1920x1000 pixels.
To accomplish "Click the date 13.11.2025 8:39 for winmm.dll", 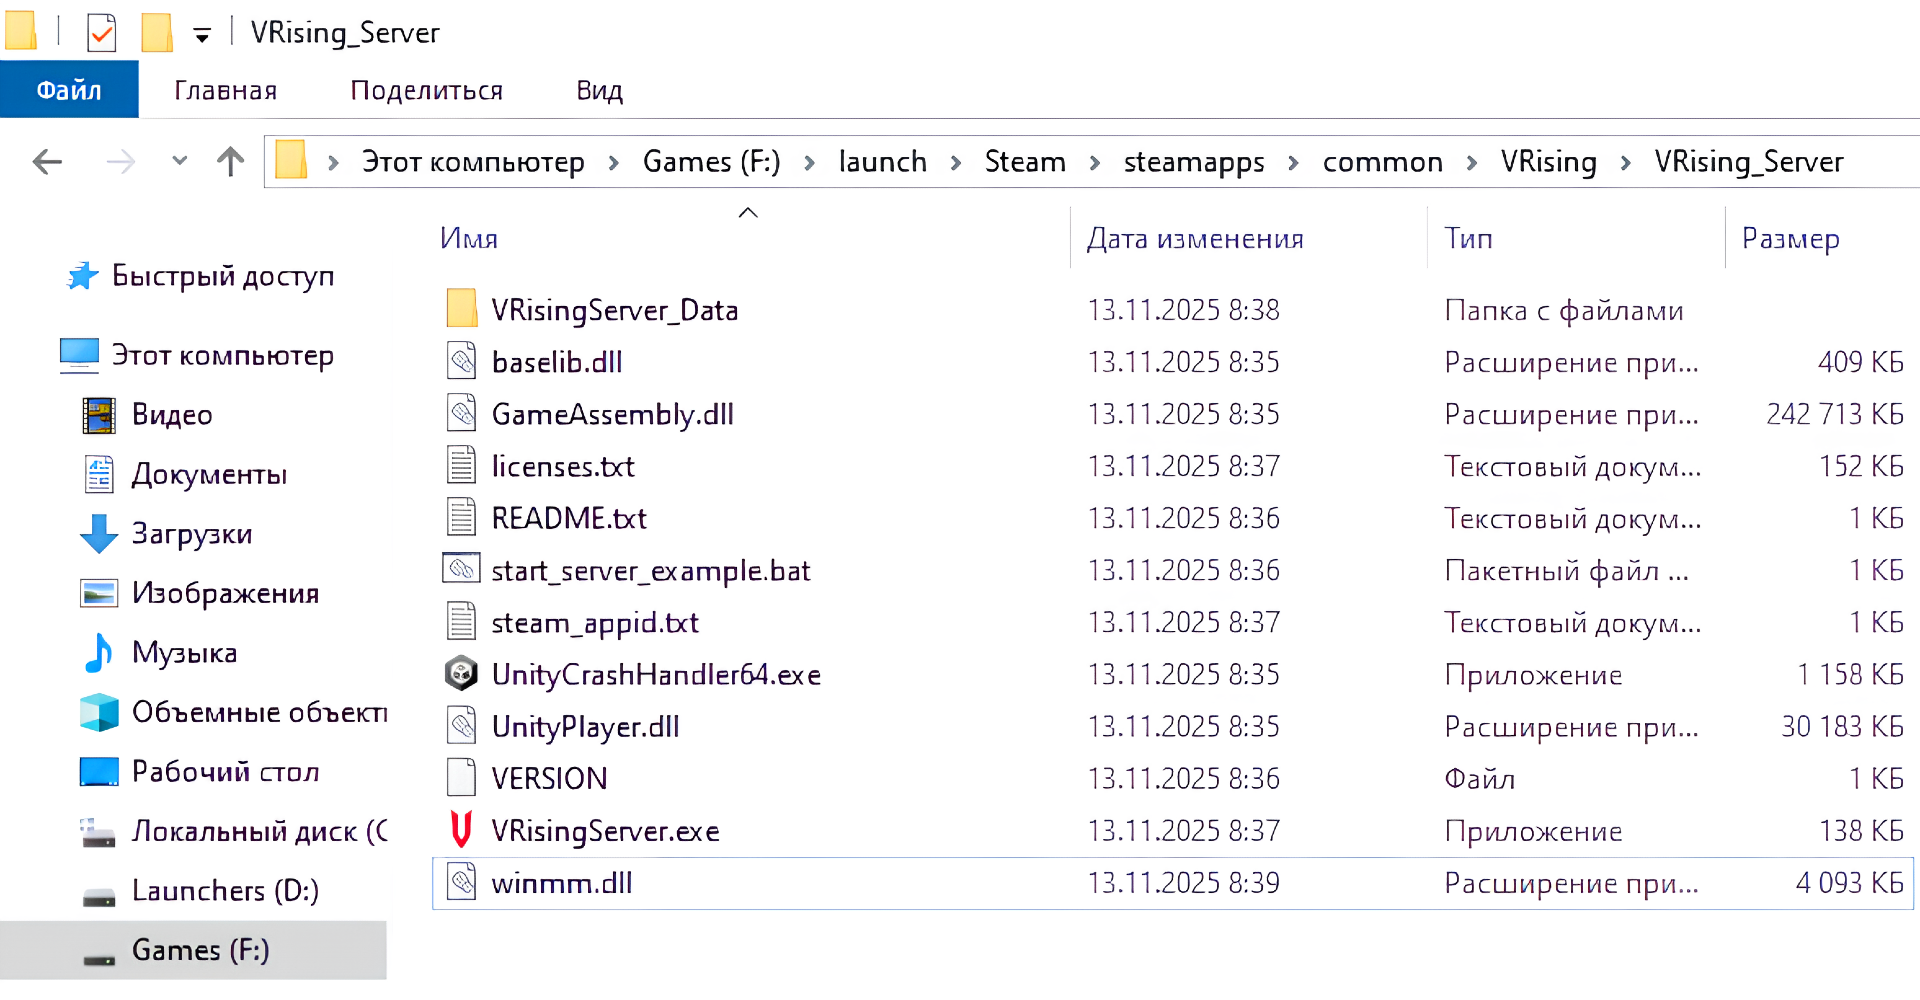I will pyautogui.click(x=1184, y=882).
